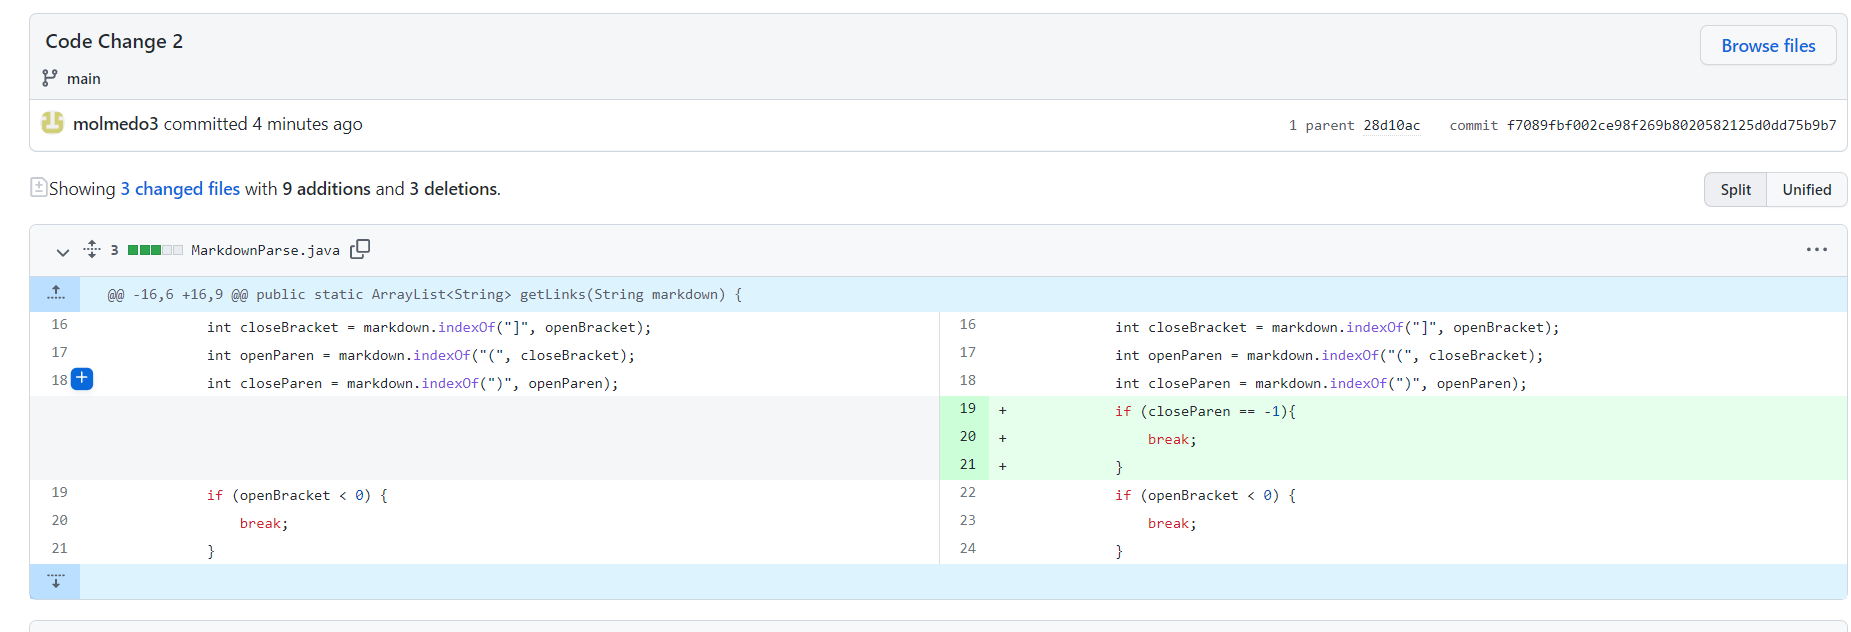1851x632 pixels.
Task: Add a comment with the blue plus icon
Action: click(x=82, y=379)
